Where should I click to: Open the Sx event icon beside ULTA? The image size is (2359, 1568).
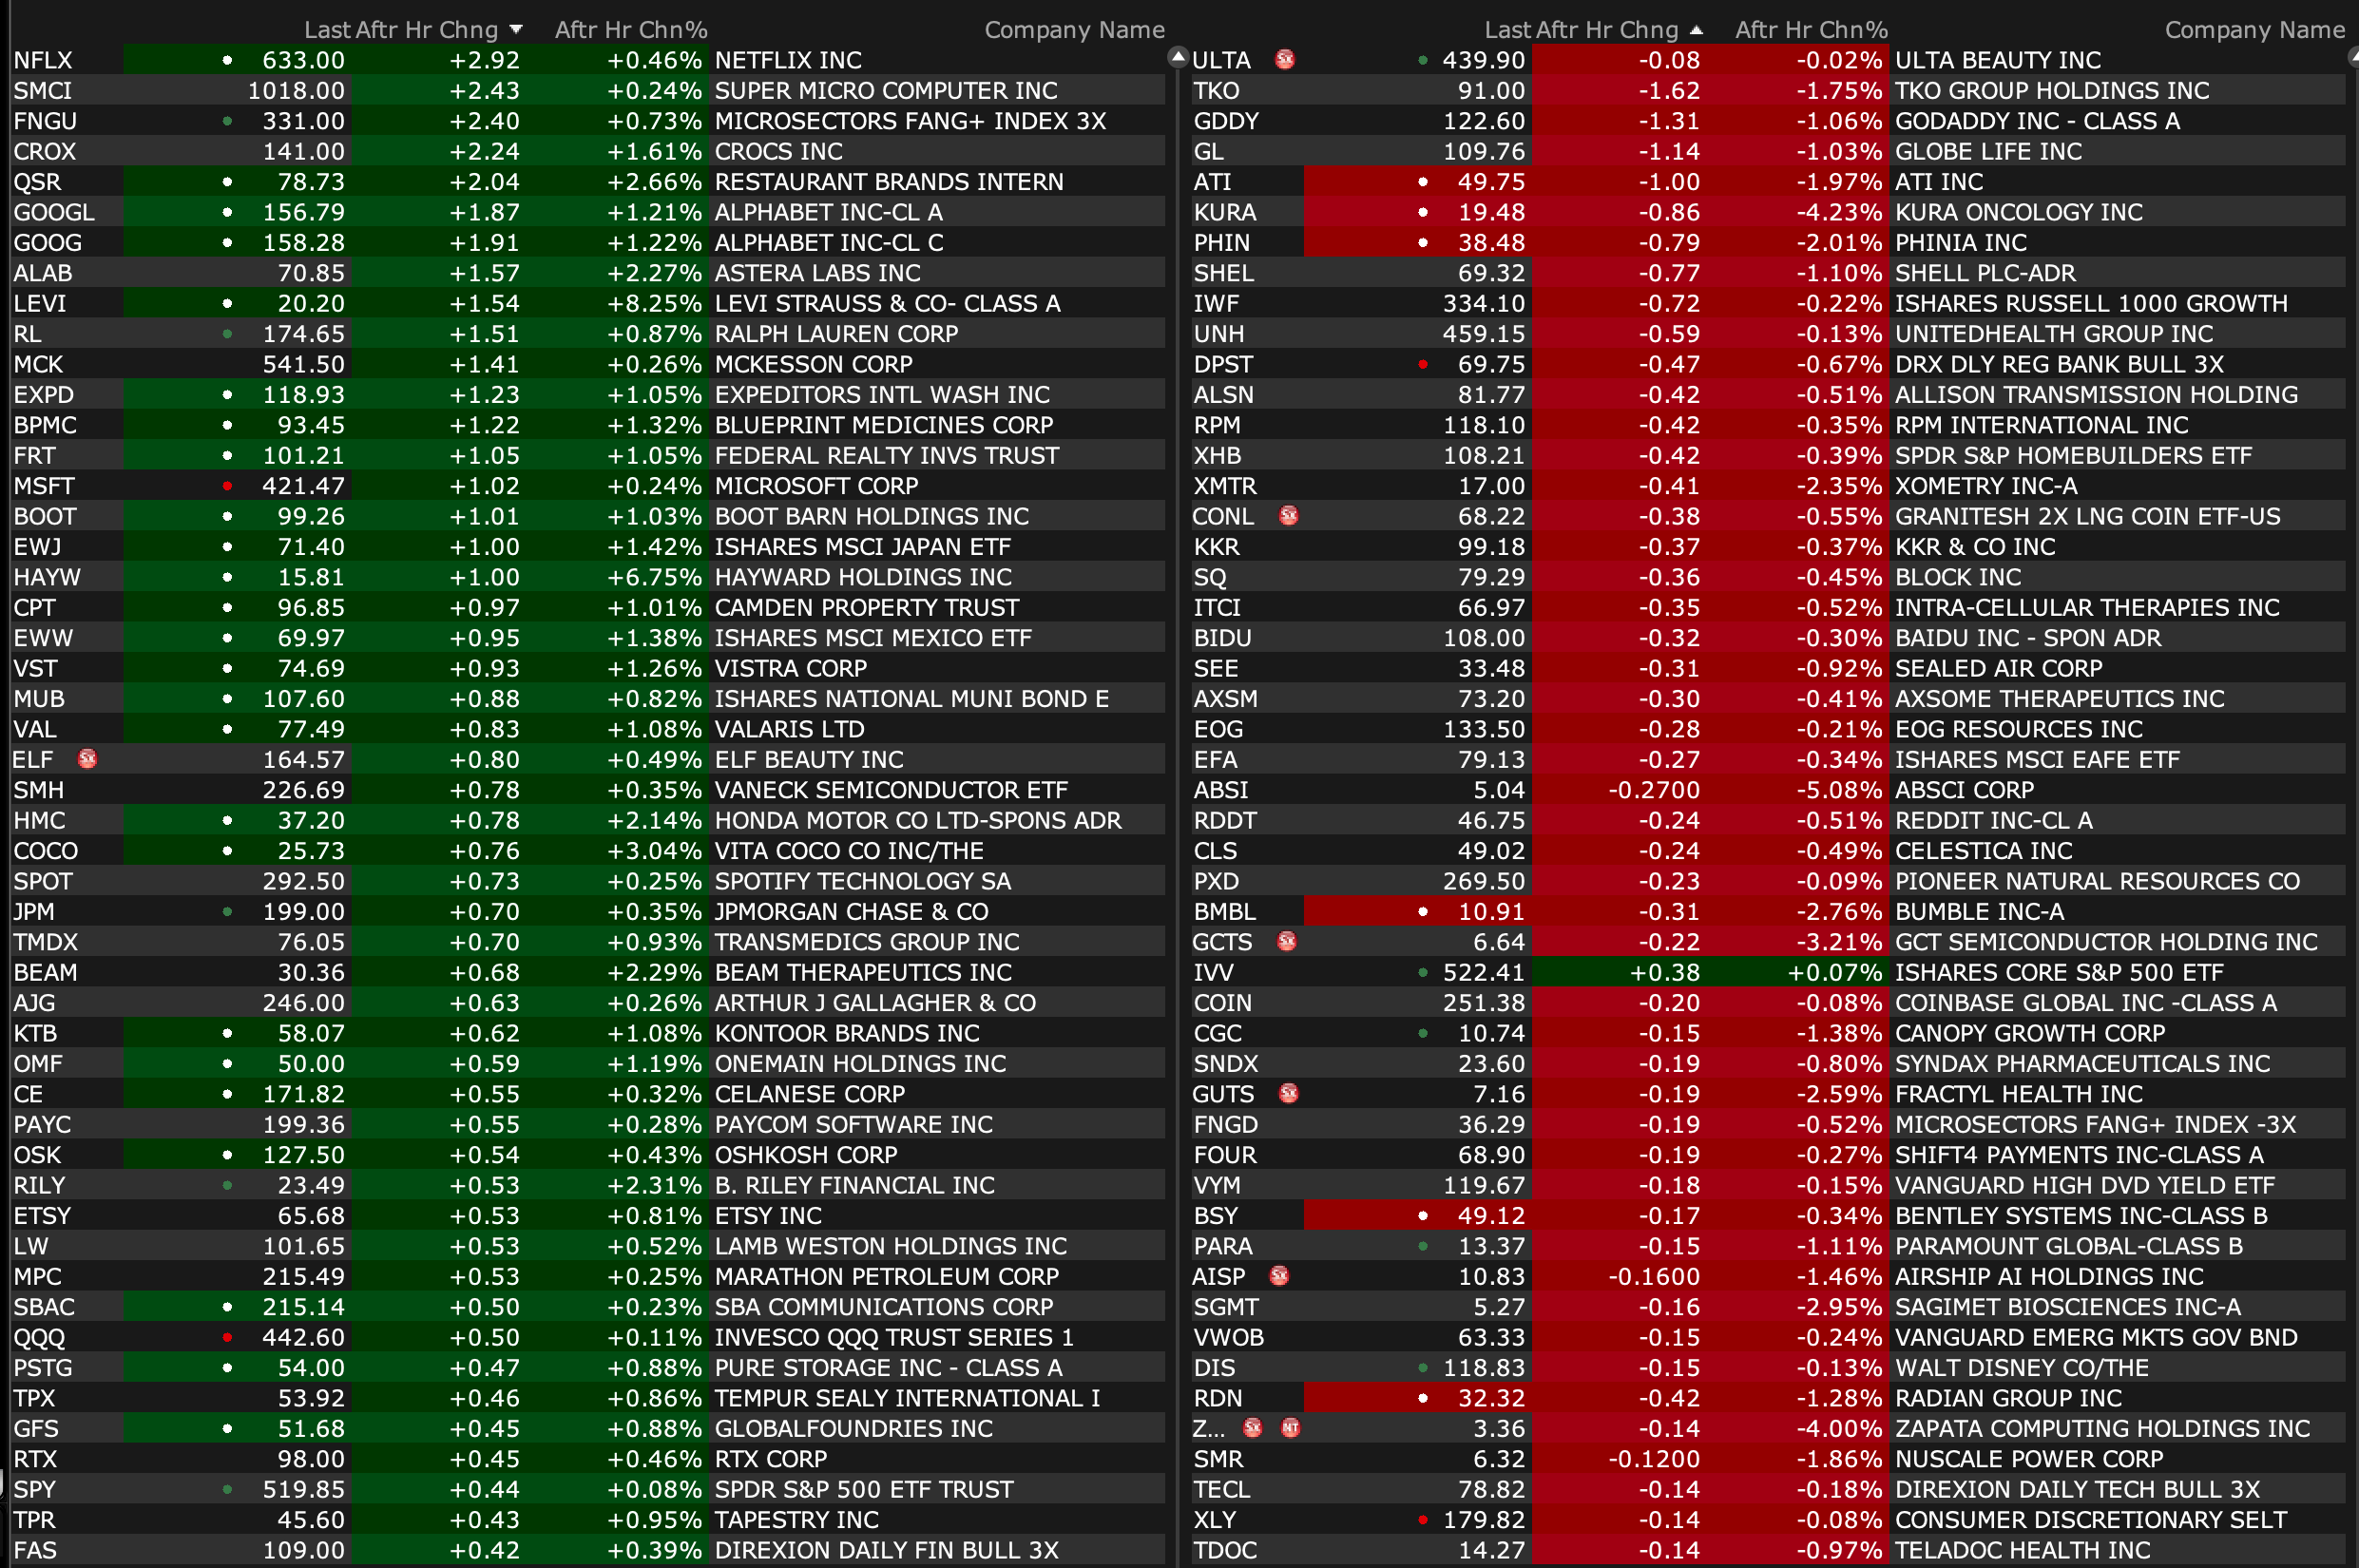coord(1285,60)
